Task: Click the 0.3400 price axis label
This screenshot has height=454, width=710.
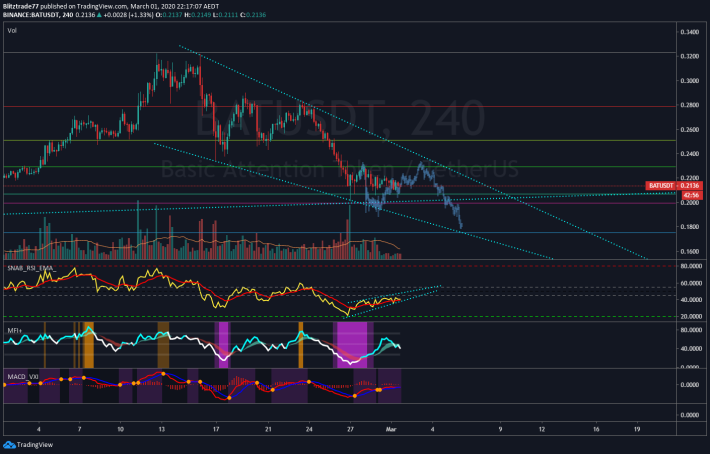Action: [x=688, y=32]
